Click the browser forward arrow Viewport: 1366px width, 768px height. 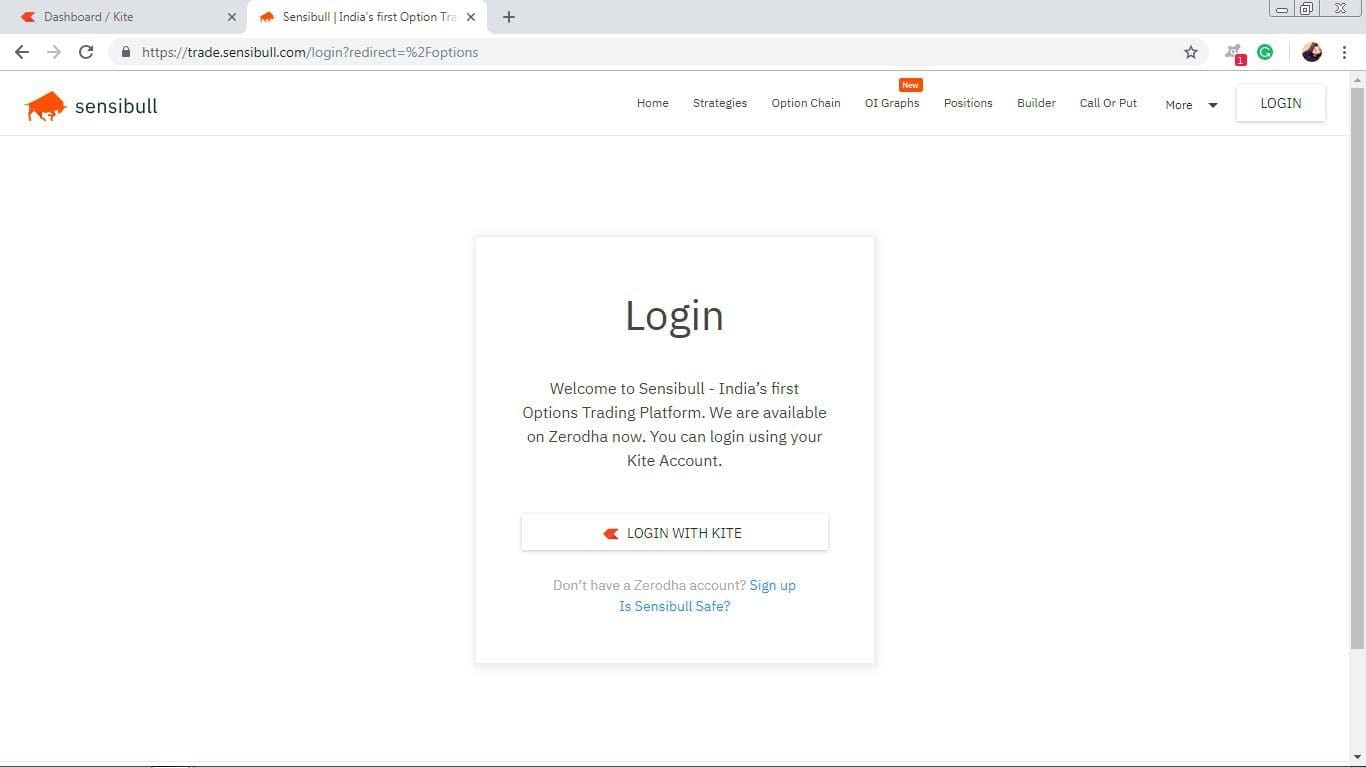[x=54, y=52]
